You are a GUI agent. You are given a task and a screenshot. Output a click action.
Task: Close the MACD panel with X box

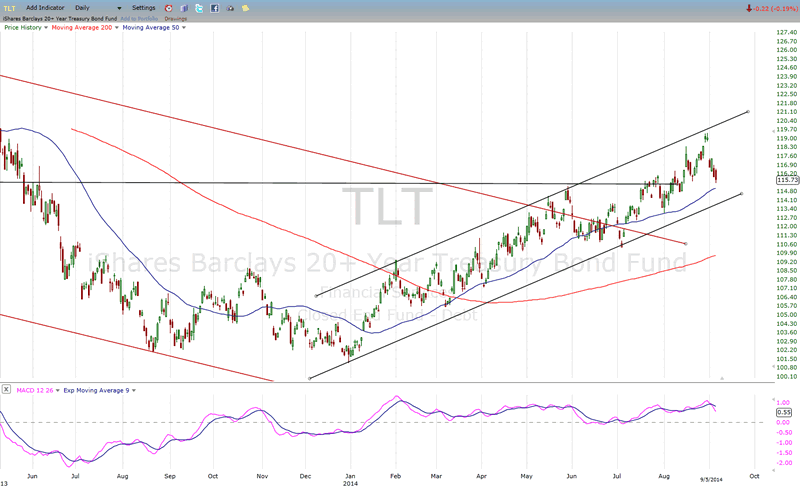[x=6, y=389]
